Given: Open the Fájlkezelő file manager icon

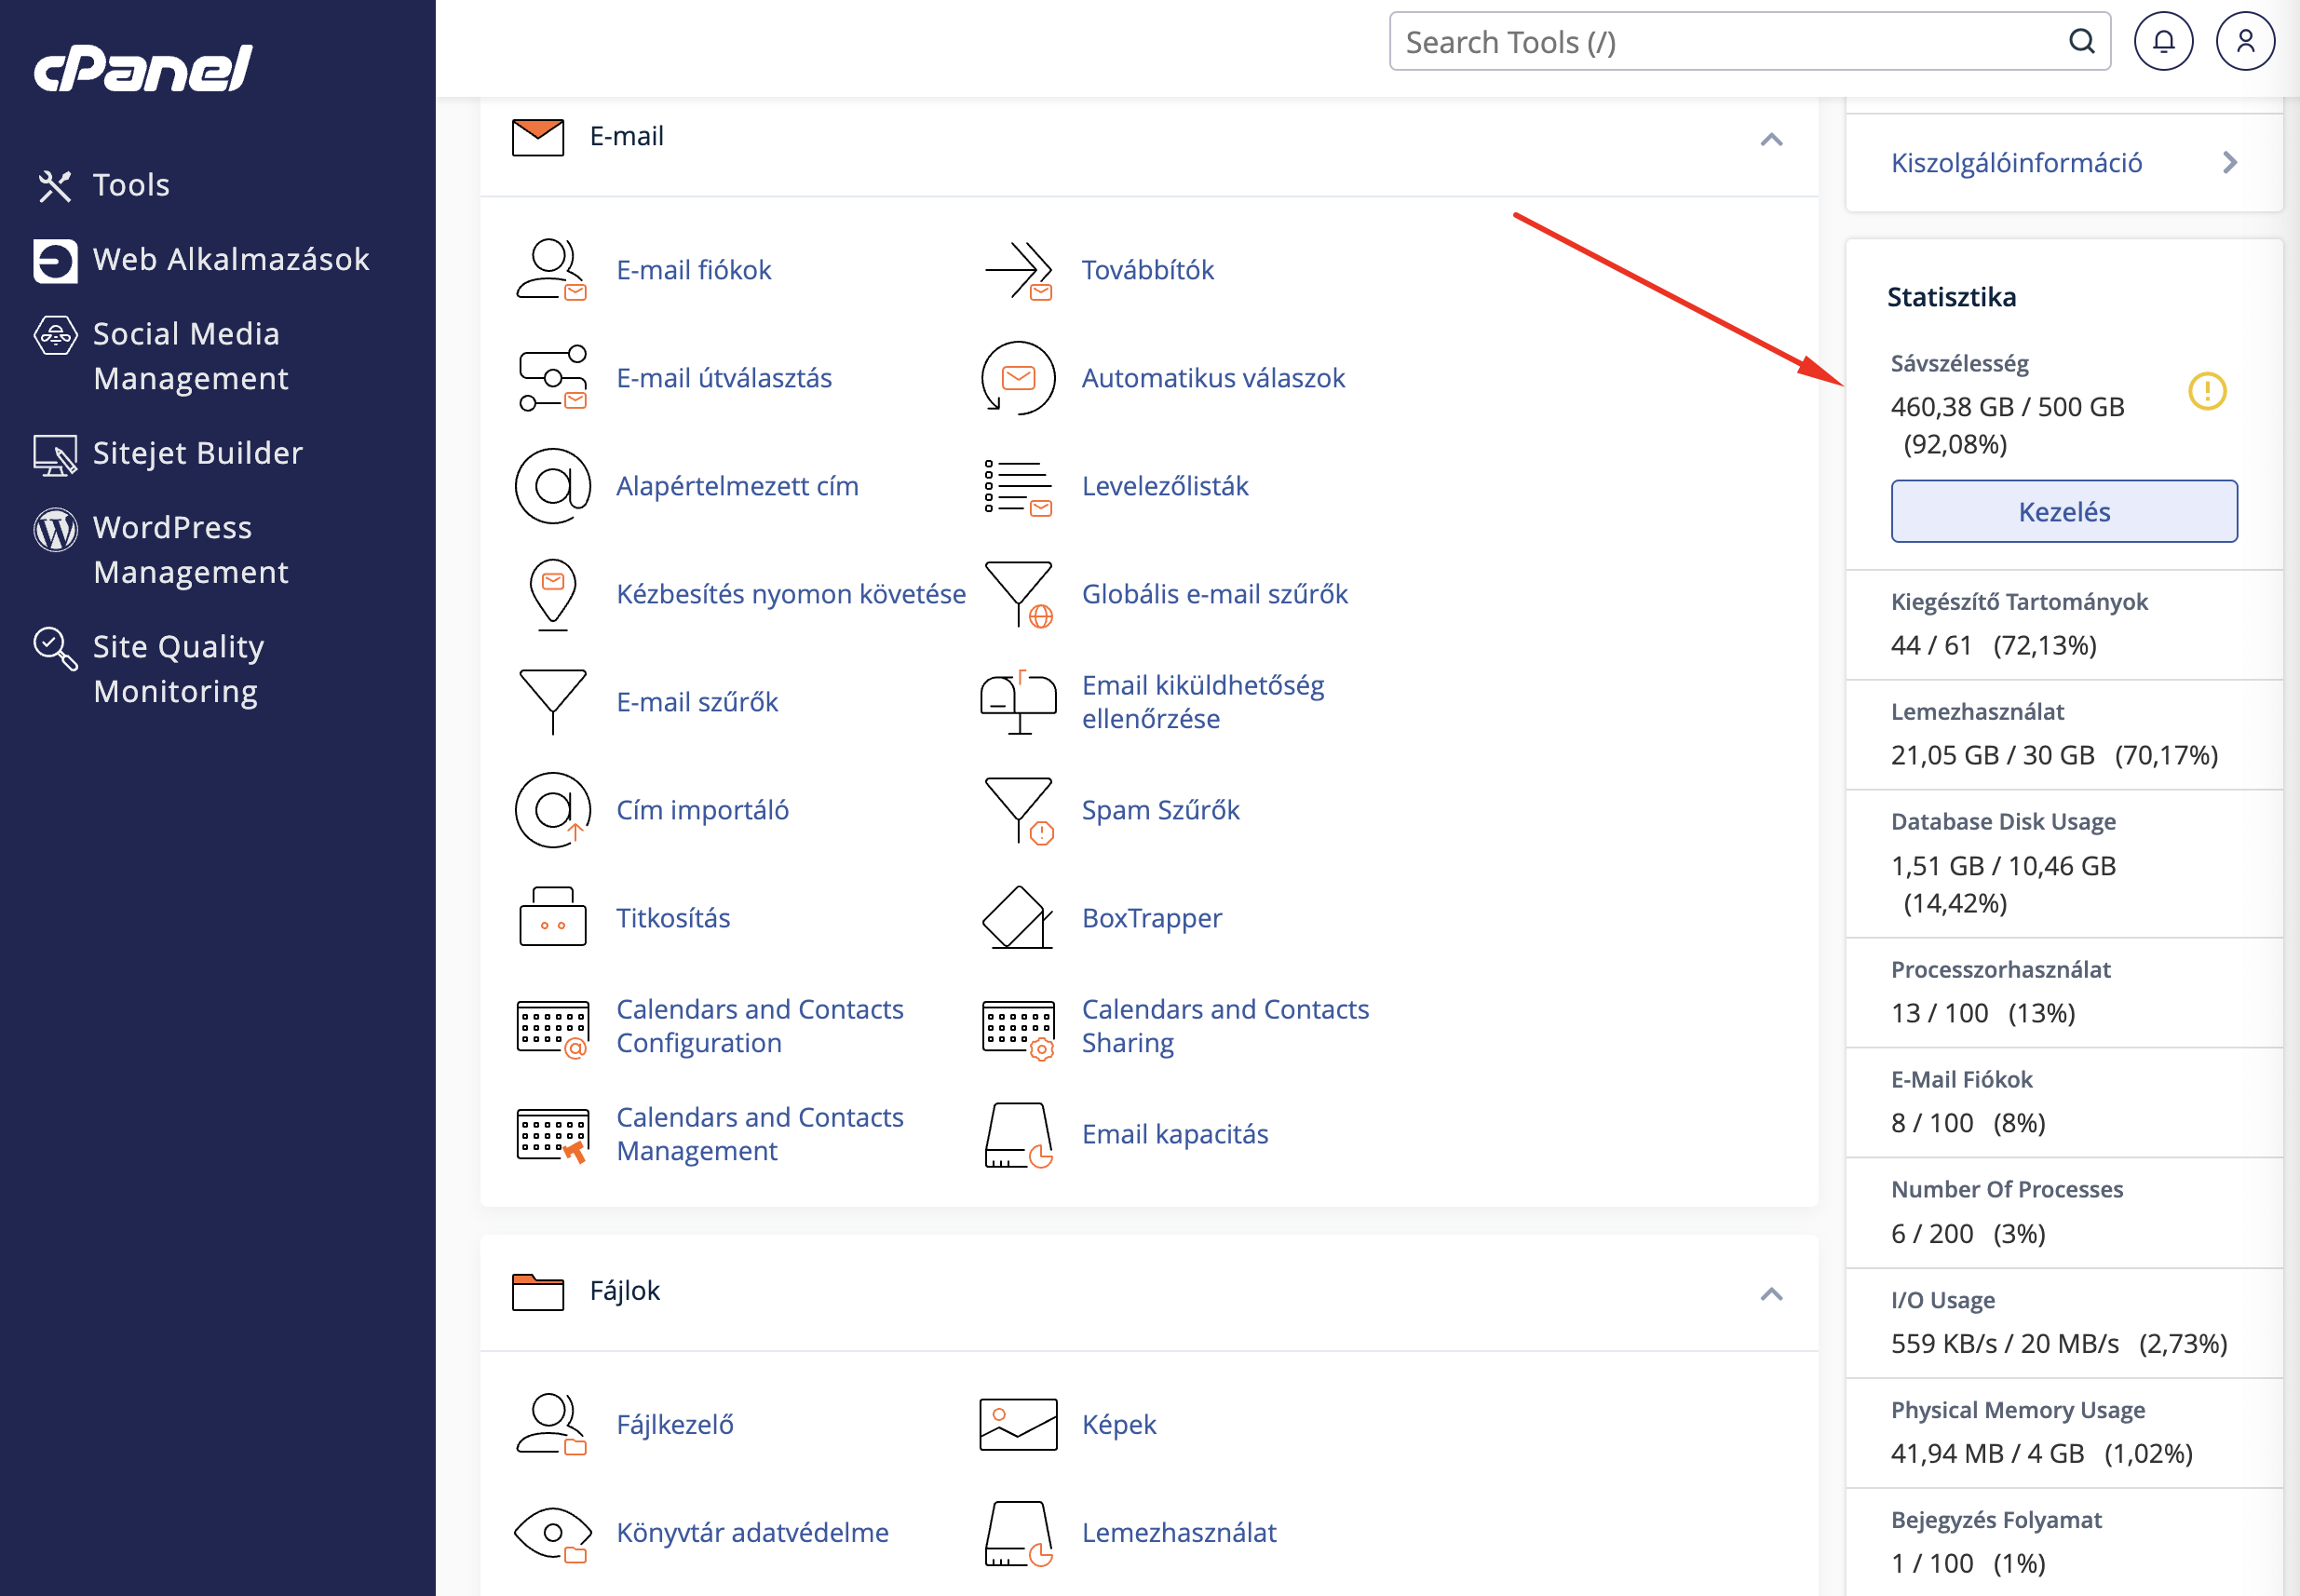Looking at the screenshot, I should click(x=552, y=1423).
